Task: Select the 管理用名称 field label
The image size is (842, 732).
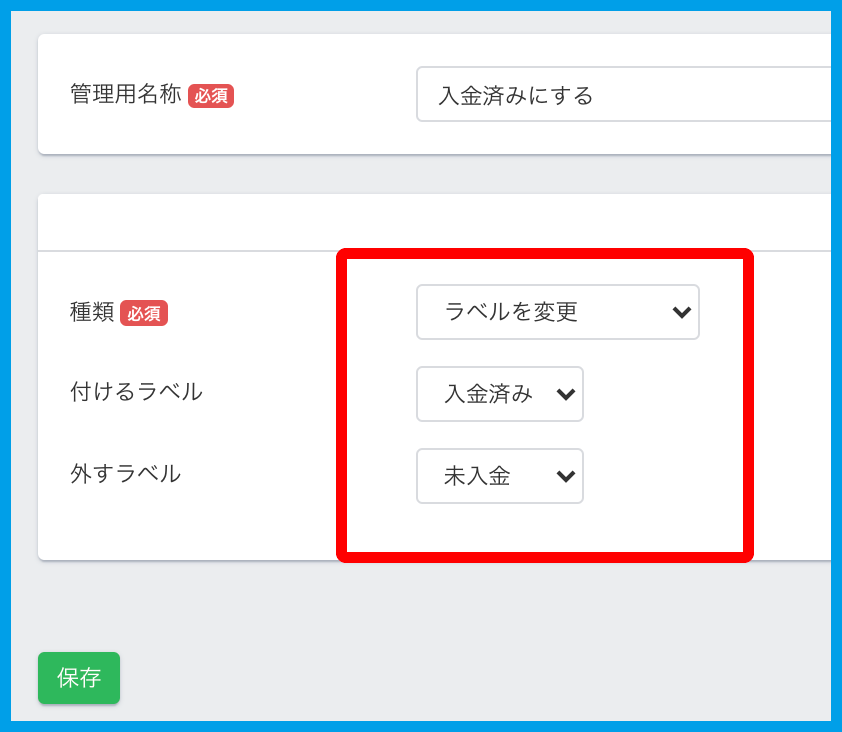Action: 125,94
